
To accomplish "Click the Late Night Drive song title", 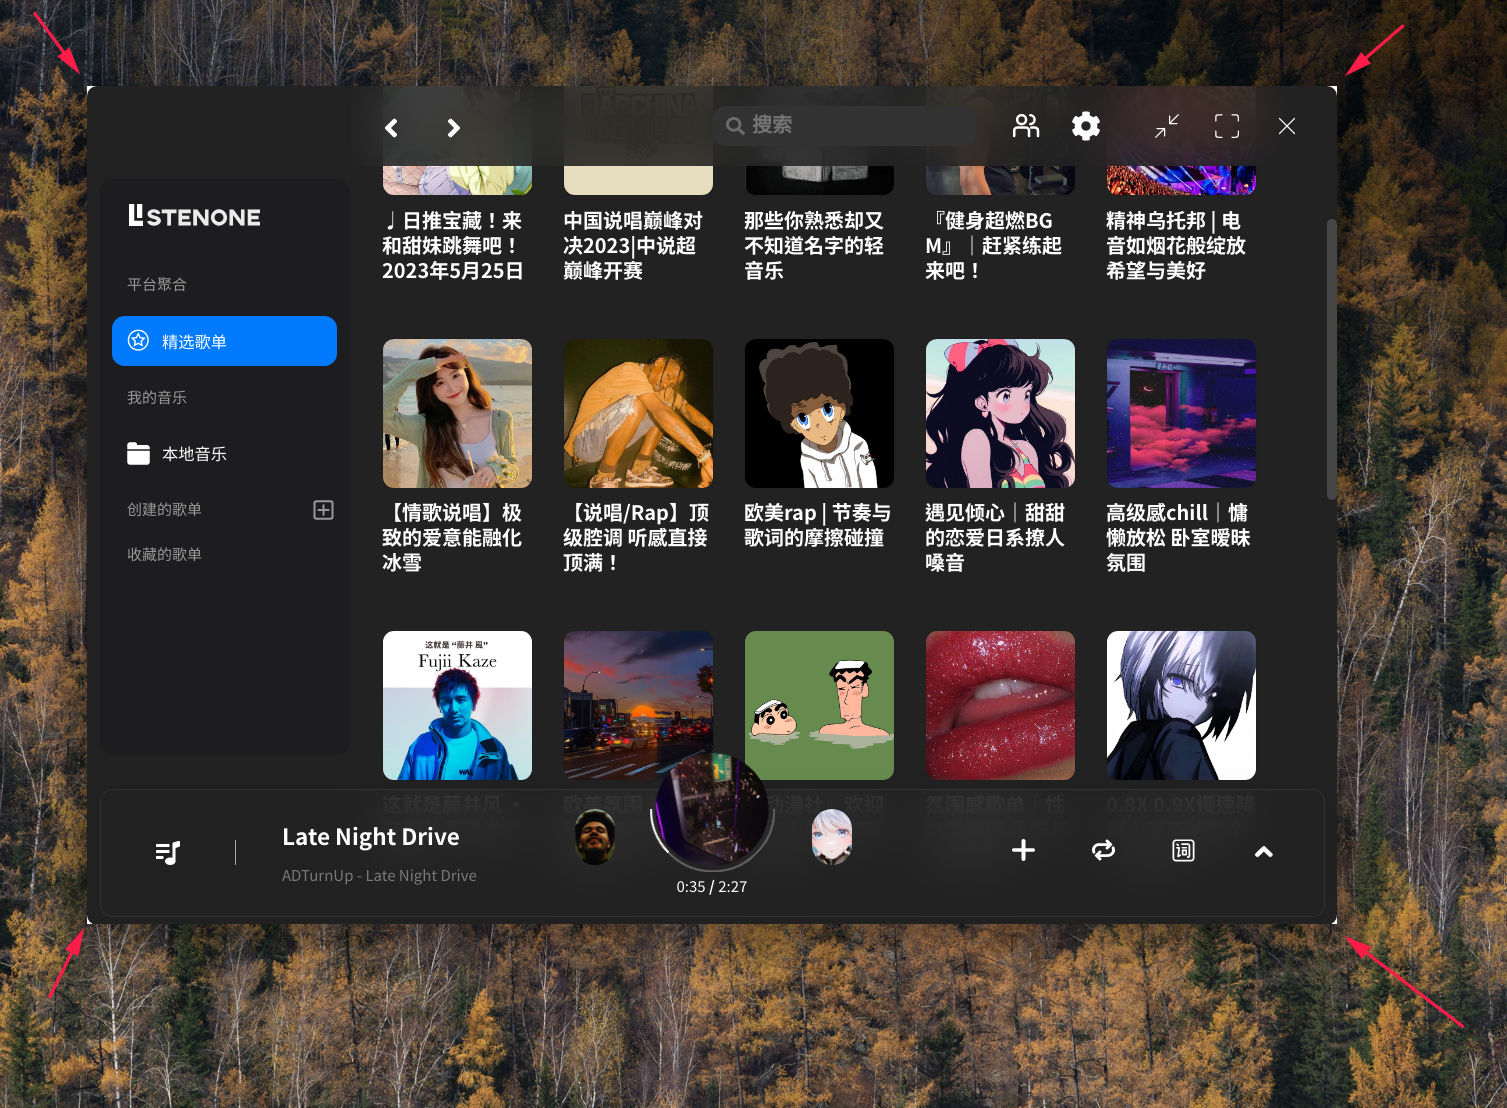I will click(x=371, y=837).
